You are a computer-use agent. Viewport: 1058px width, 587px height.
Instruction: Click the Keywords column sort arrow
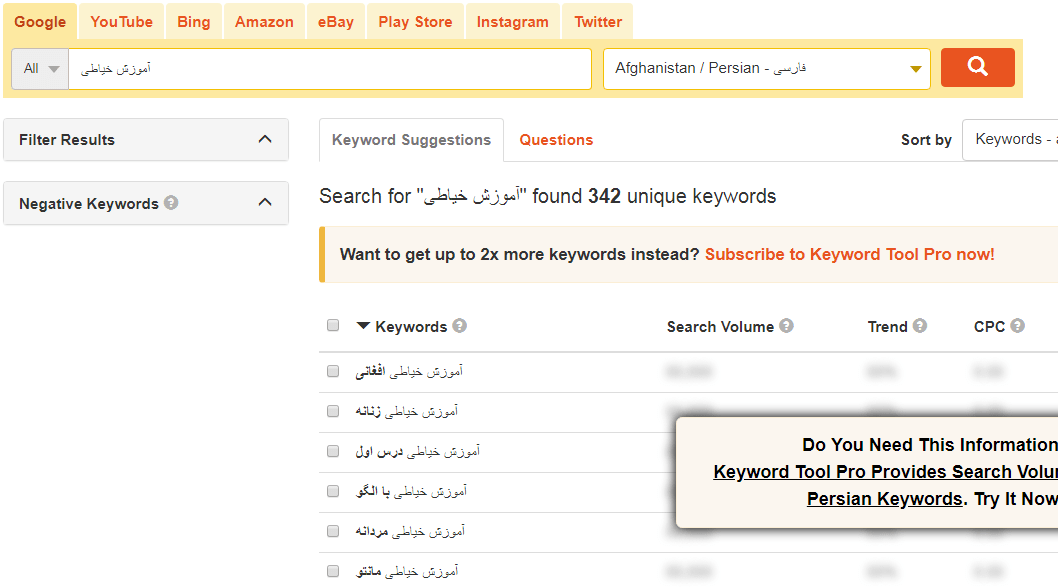click(363, 326)
